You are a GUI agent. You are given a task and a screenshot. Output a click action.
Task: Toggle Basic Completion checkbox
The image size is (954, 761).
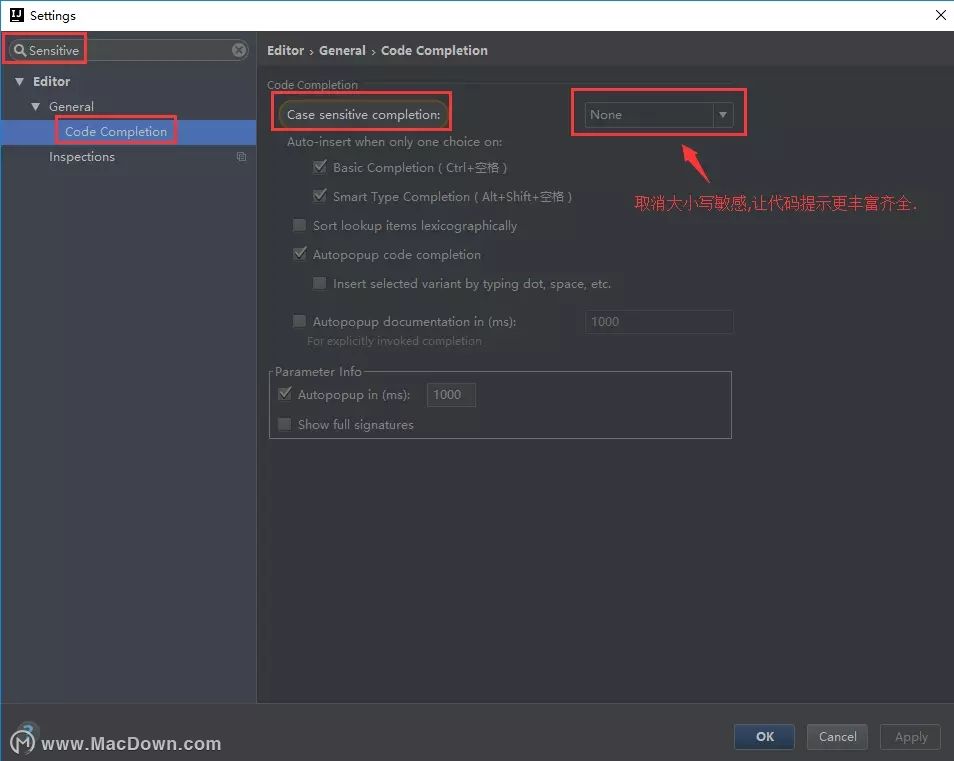[319, 167]
